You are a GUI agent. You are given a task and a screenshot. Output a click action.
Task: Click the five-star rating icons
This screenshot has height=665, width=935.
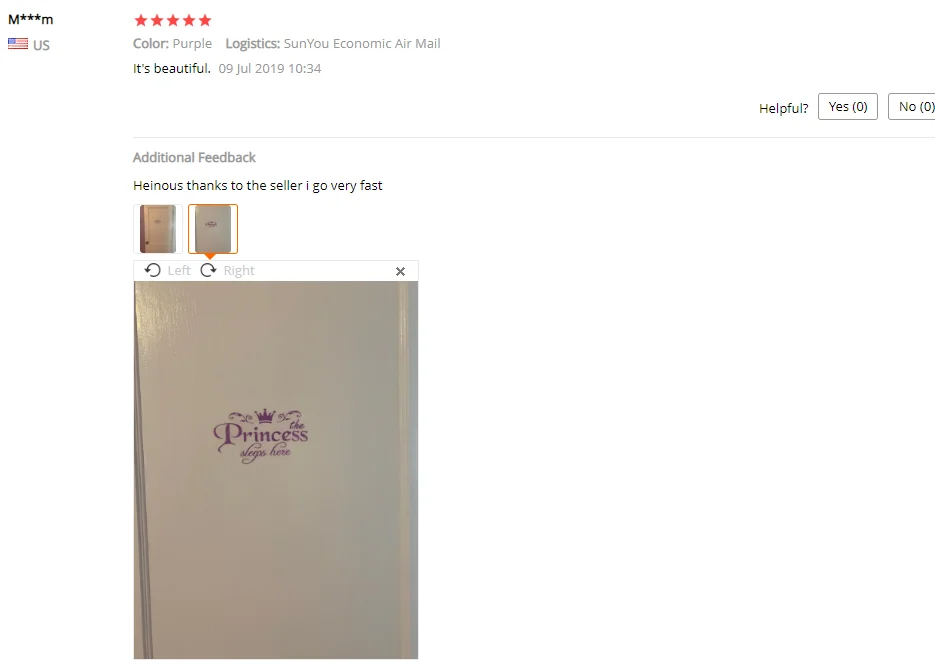click(173, 21)
